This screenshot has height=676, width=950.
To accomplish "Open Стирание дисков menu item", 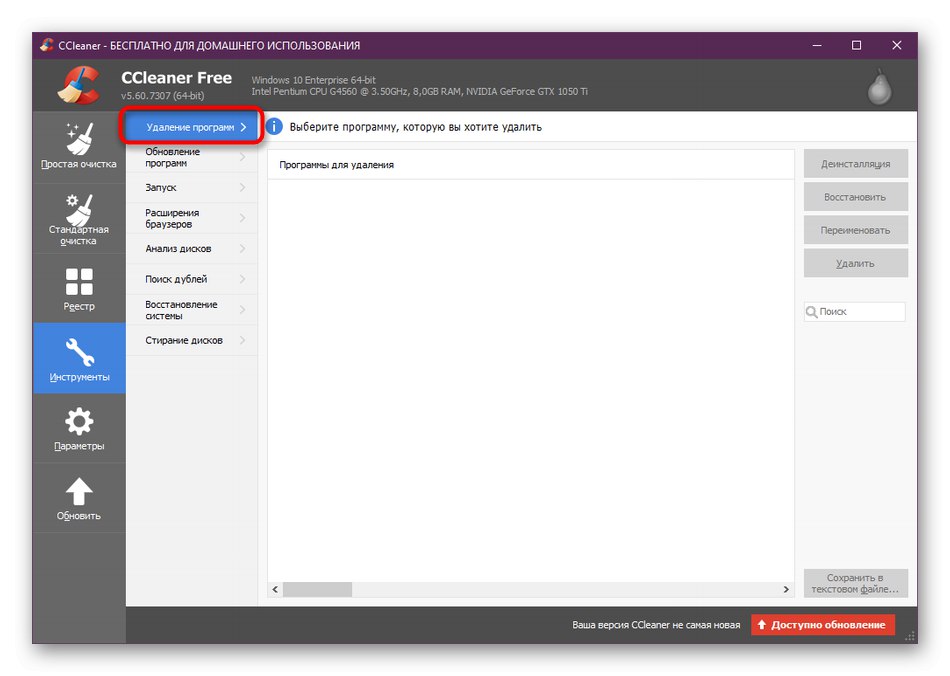I will point(191,340).
